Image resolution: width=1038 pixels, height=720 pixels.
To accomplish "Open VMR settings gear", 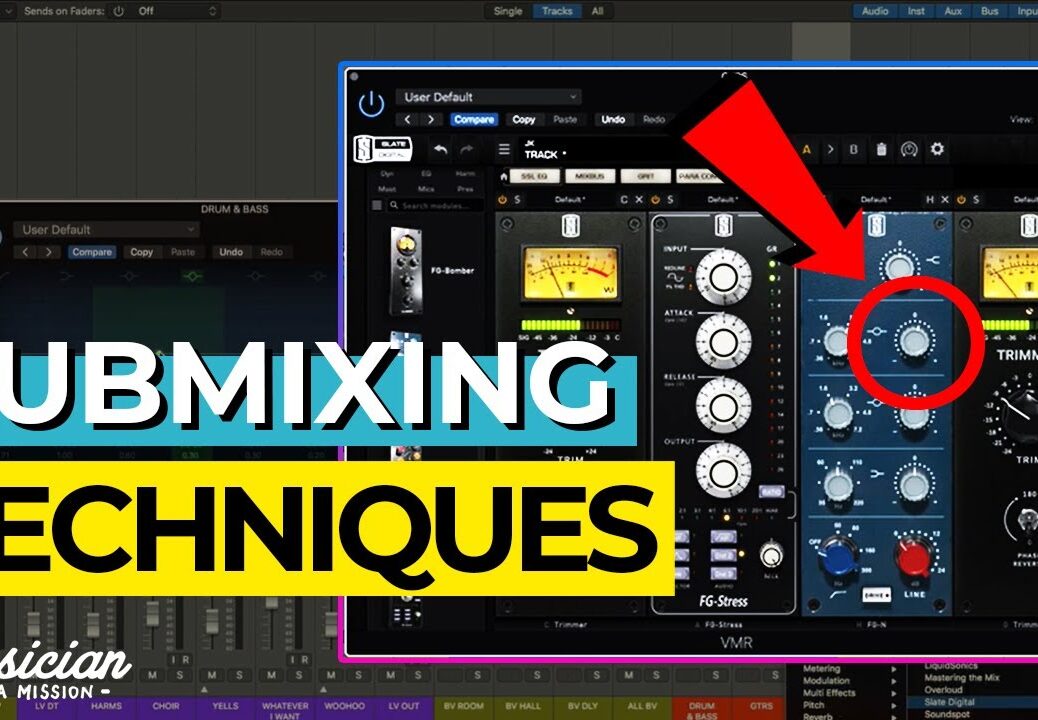I will point(937,149).
